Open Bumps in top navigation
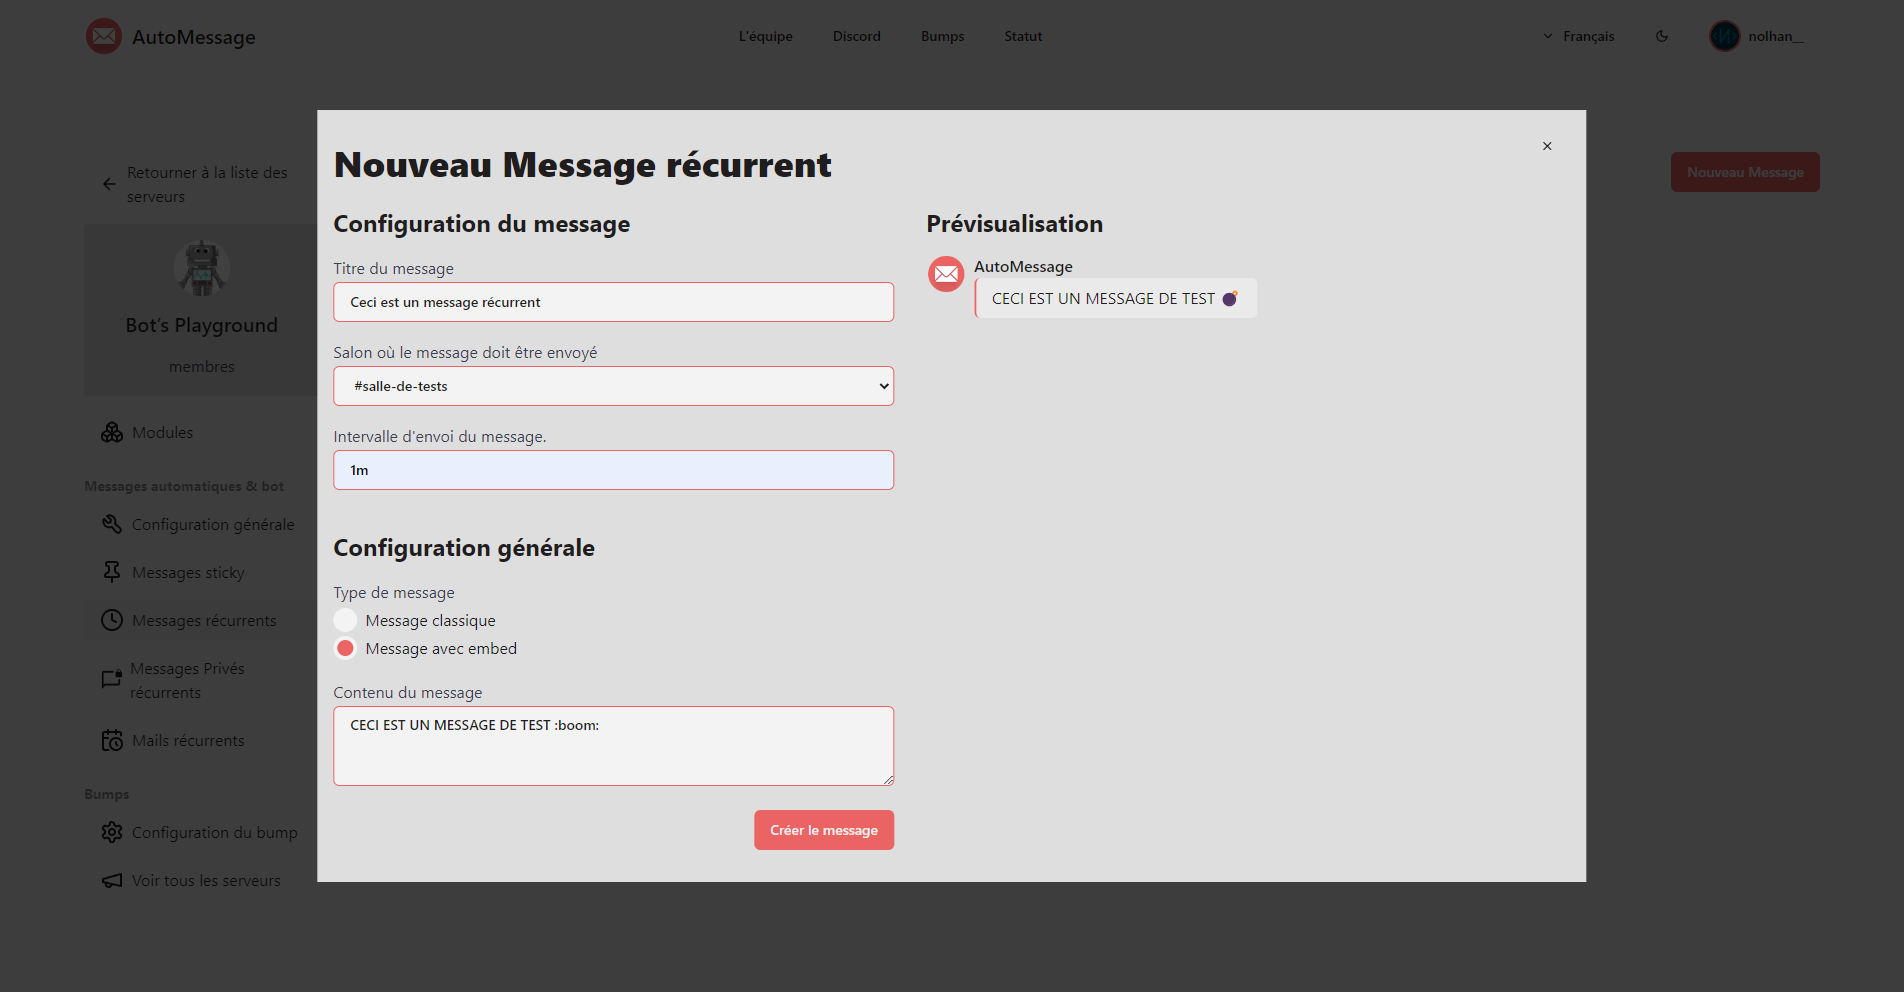 (943, 36)
